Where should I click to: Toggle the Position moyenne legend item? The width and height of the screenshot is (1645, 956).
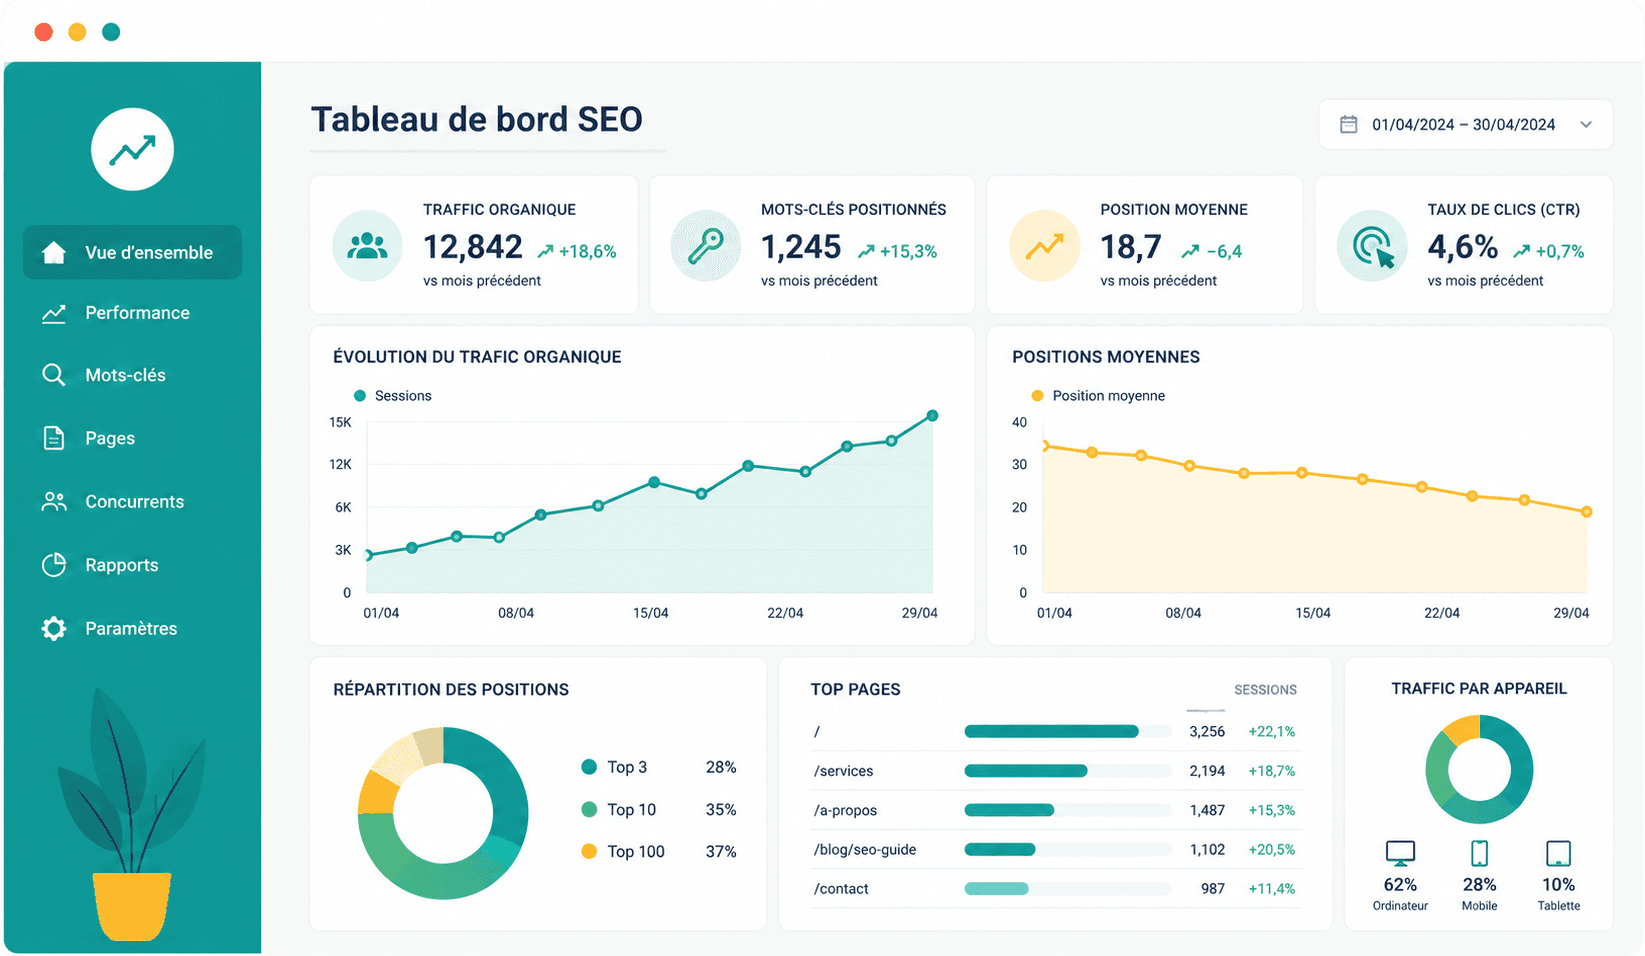(1098, 396)
